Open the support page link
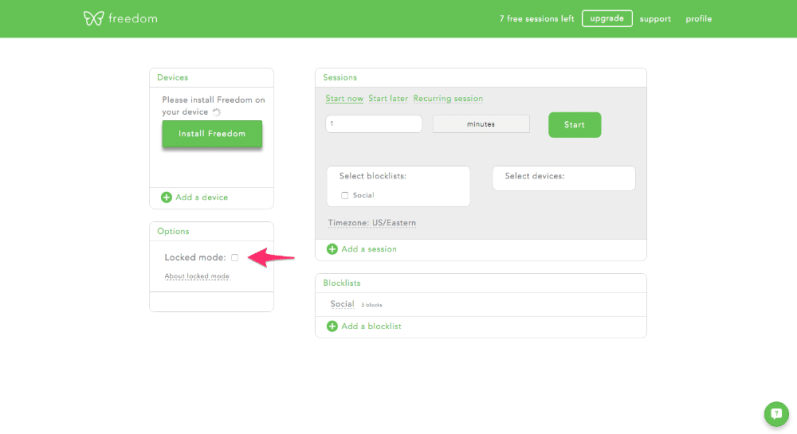Viewport: 797px width, 434px height. (655, 19)
